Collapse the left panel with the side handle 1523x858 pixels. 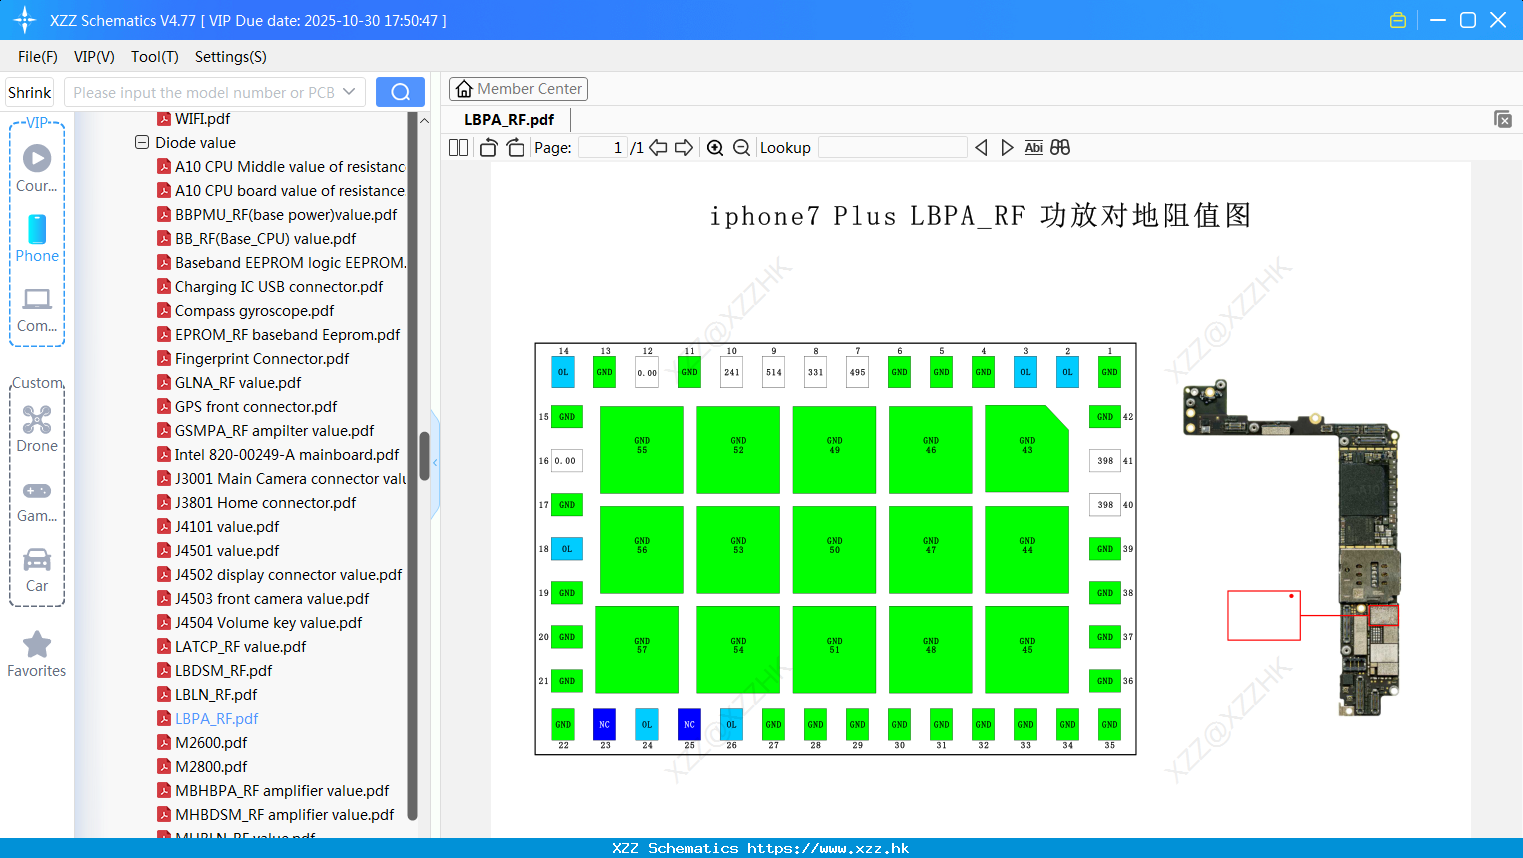pyautogui.click(x=435, y=463)
